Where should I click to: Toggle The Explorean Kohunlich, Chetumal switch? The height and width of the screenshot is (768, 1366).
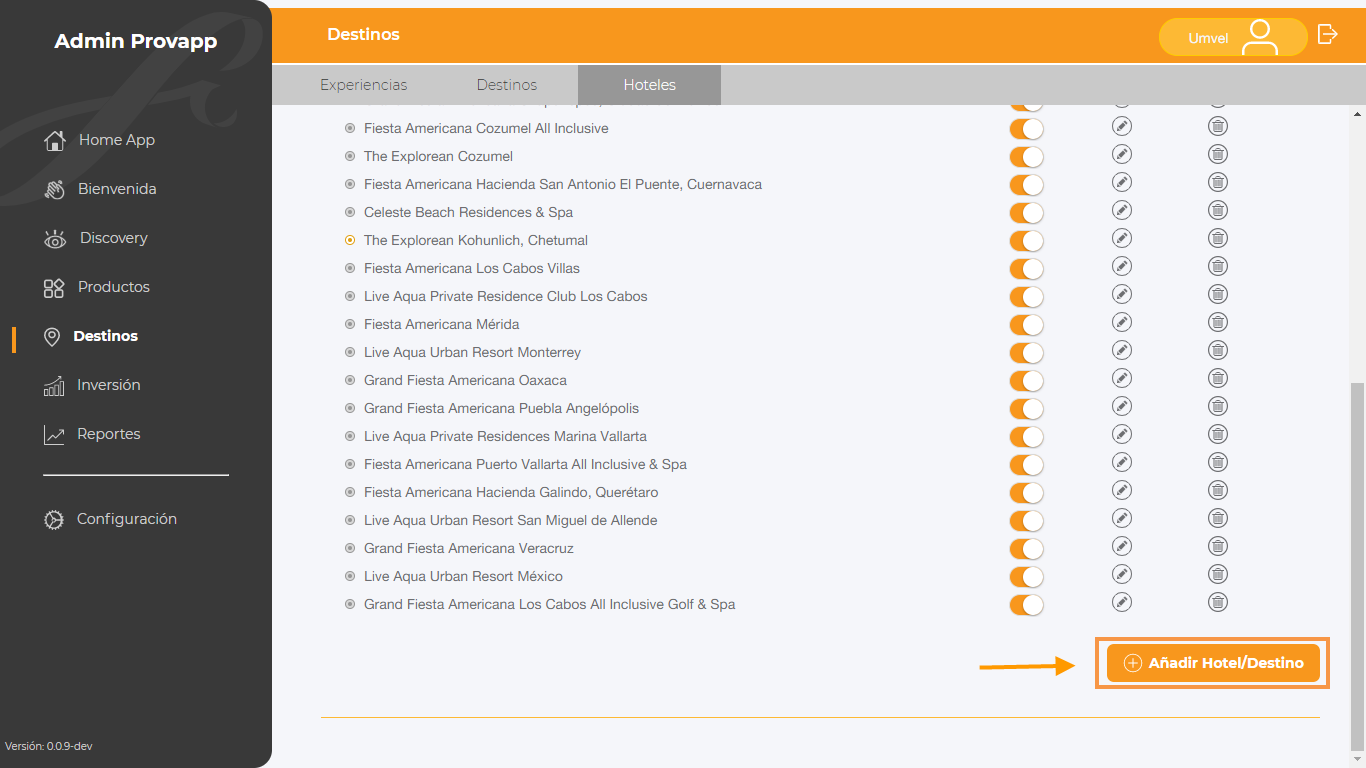[1026, 241]
